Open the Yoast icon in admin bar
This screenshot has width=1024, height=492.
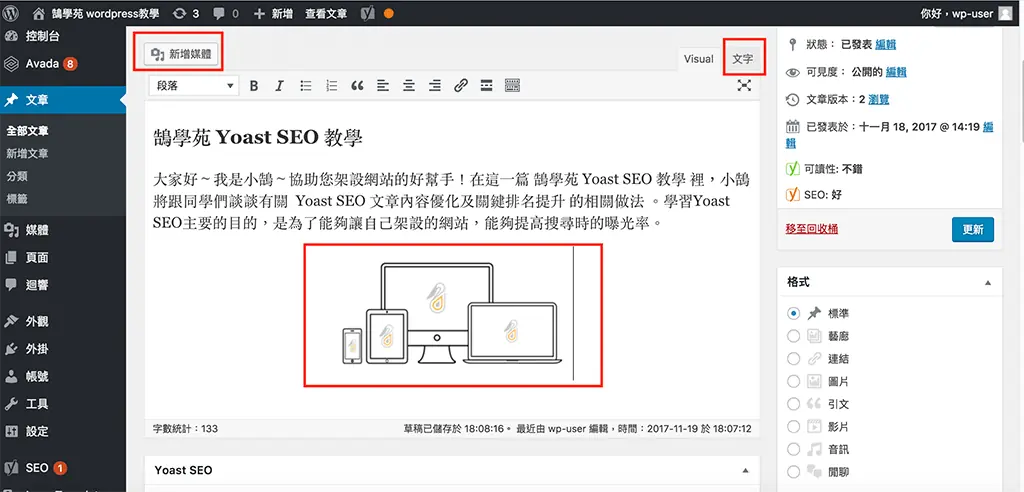coord(368,13)
